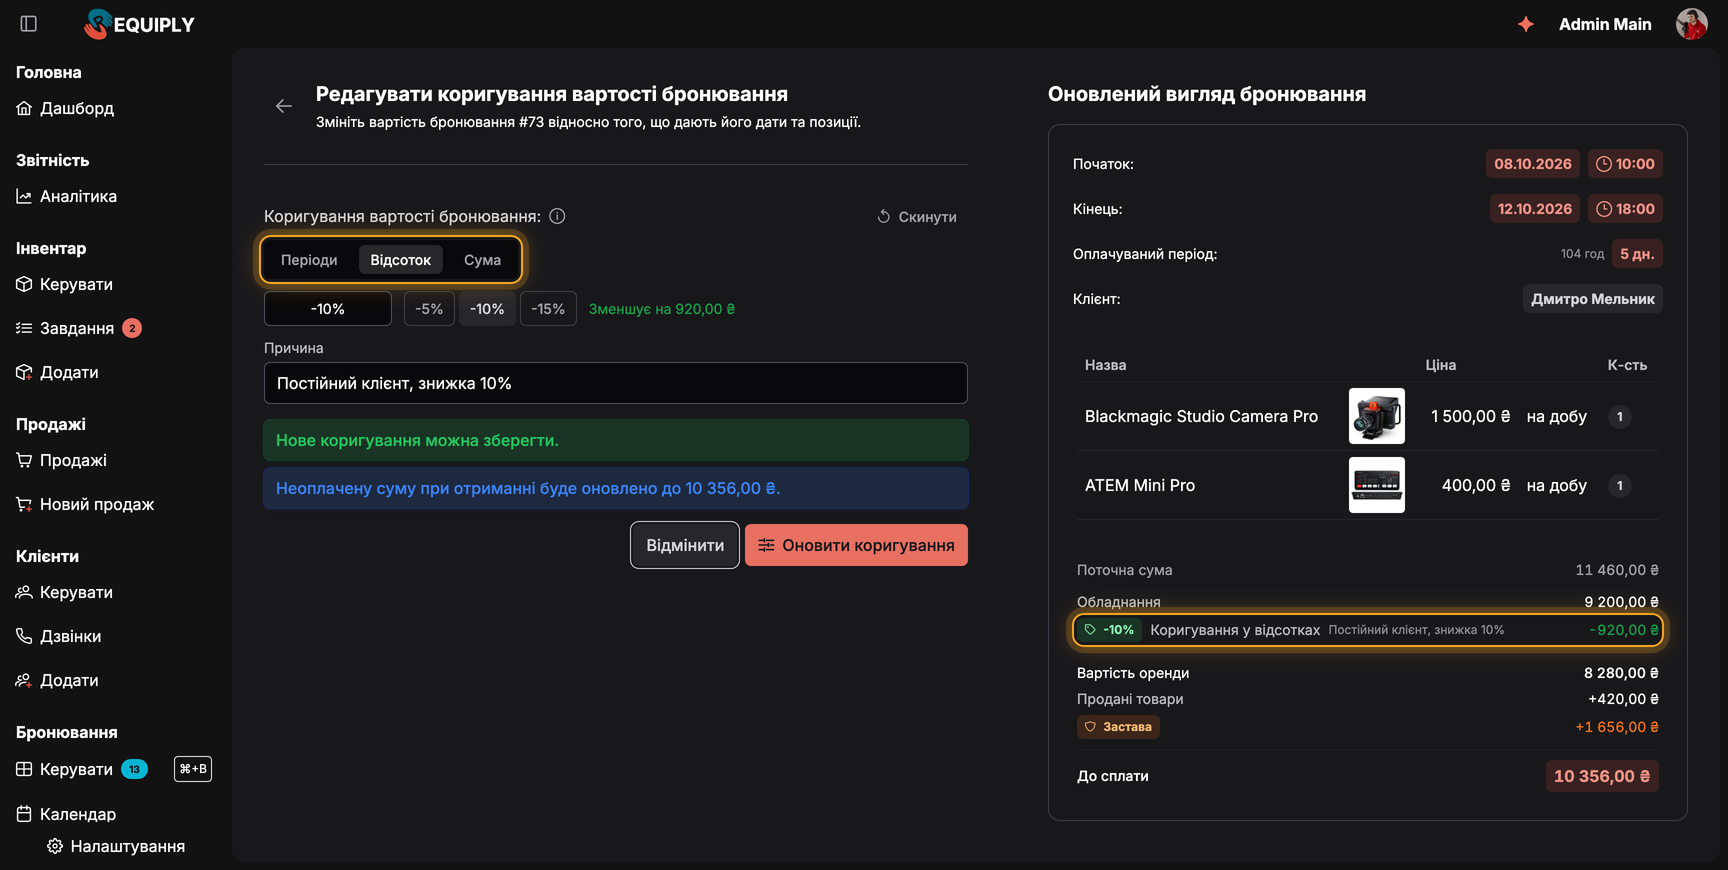The height and width of the screenshot is (870, 1728).
Task: Click client chip Дмитро Мельник
Action: pyautogui.click(x=1593, y=299)
